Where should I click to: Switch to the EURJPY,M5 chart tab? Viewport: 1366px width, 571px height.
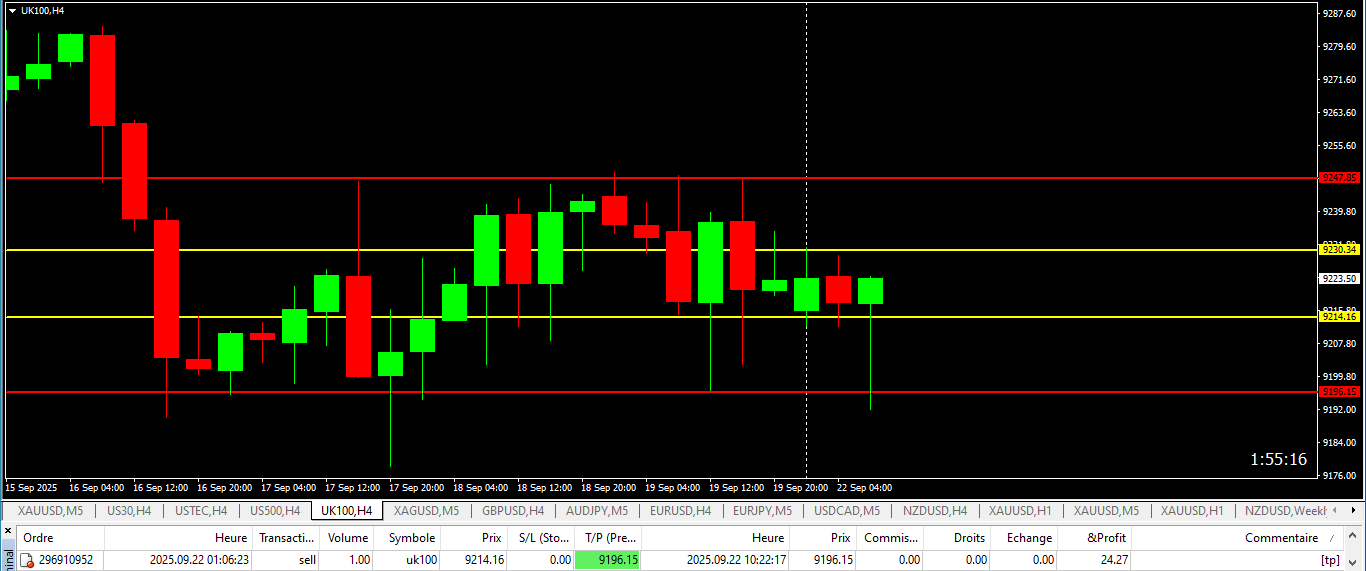762,511
